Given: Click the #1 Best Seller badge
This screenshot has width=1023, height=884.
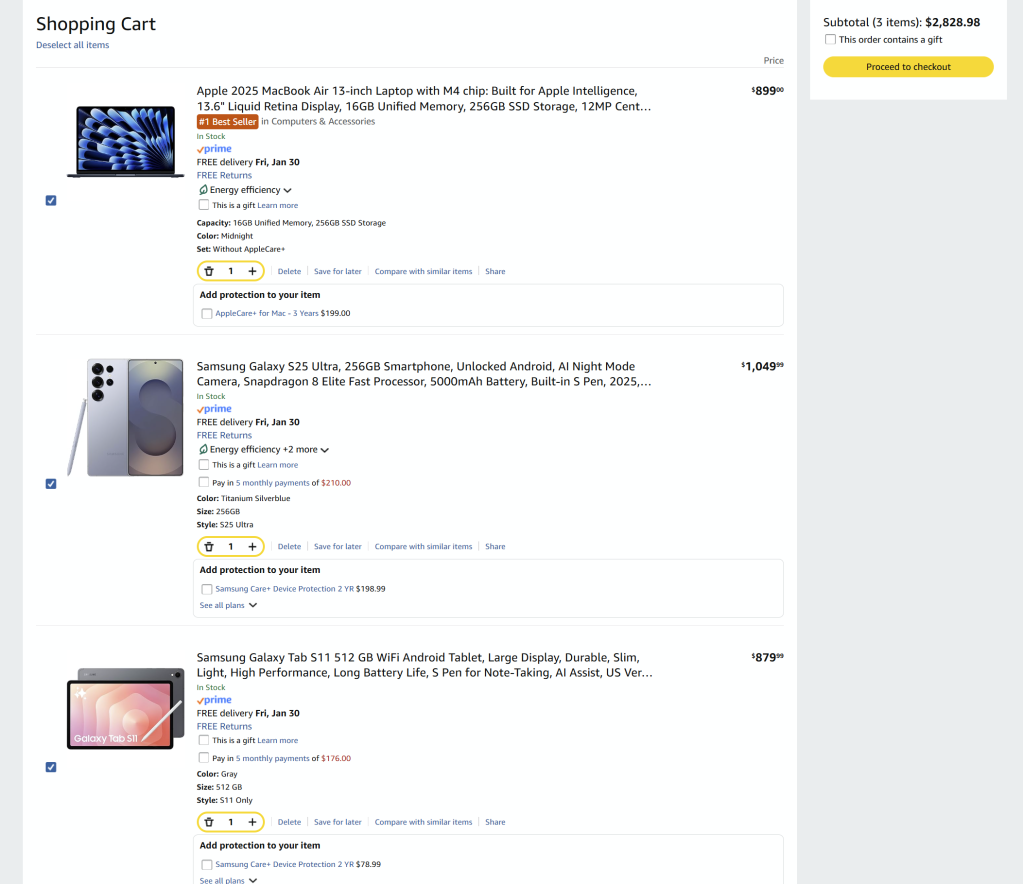Looking at the screenshot, I should pos(227,122).
